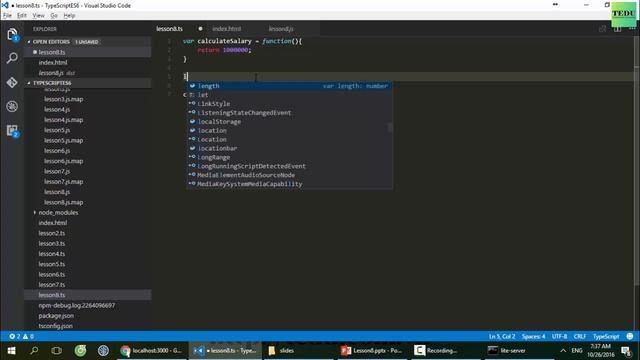Open lesson7.js in explorer
This screenshot has width=640, height=360.
(88, 171)
